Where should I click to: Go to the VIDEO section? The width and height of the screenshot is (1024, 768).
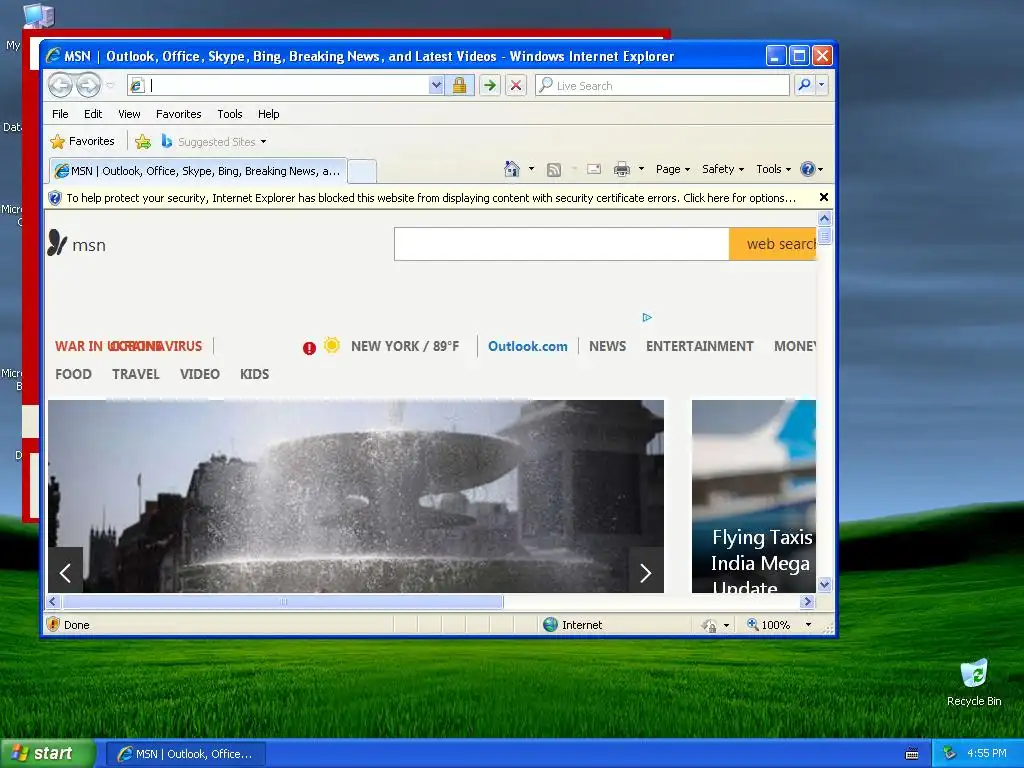[x=200, y=374]
